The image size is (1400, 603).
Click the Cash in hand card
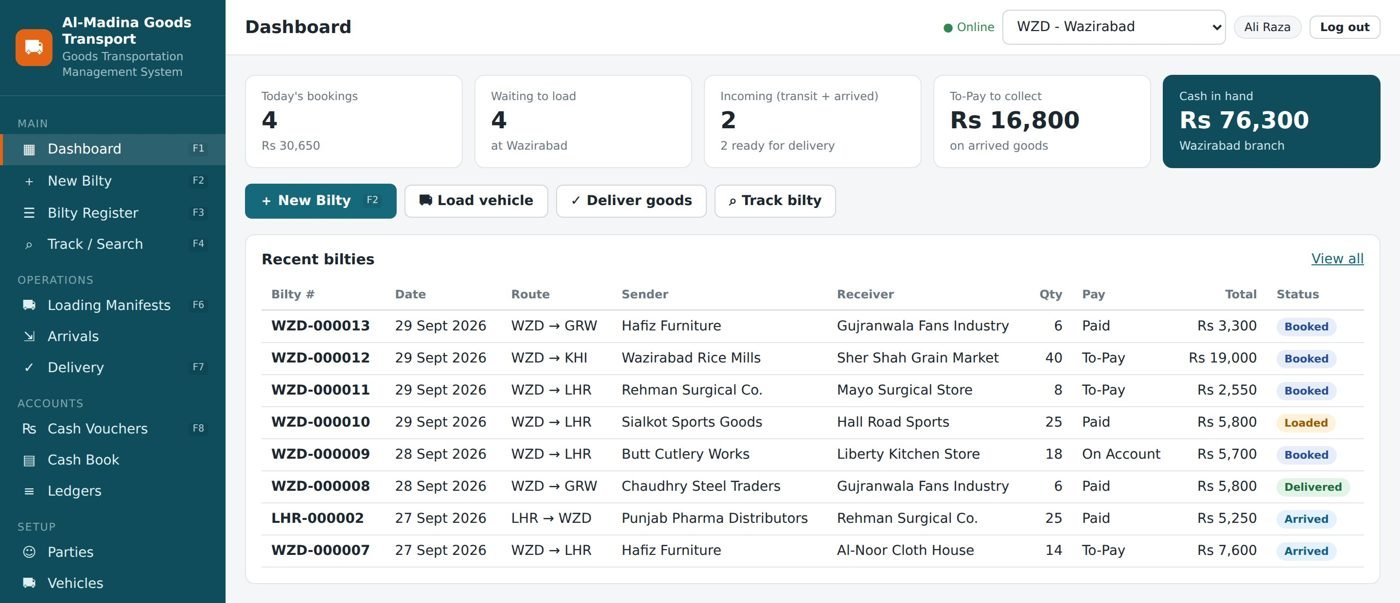[x=1271, y=121]
